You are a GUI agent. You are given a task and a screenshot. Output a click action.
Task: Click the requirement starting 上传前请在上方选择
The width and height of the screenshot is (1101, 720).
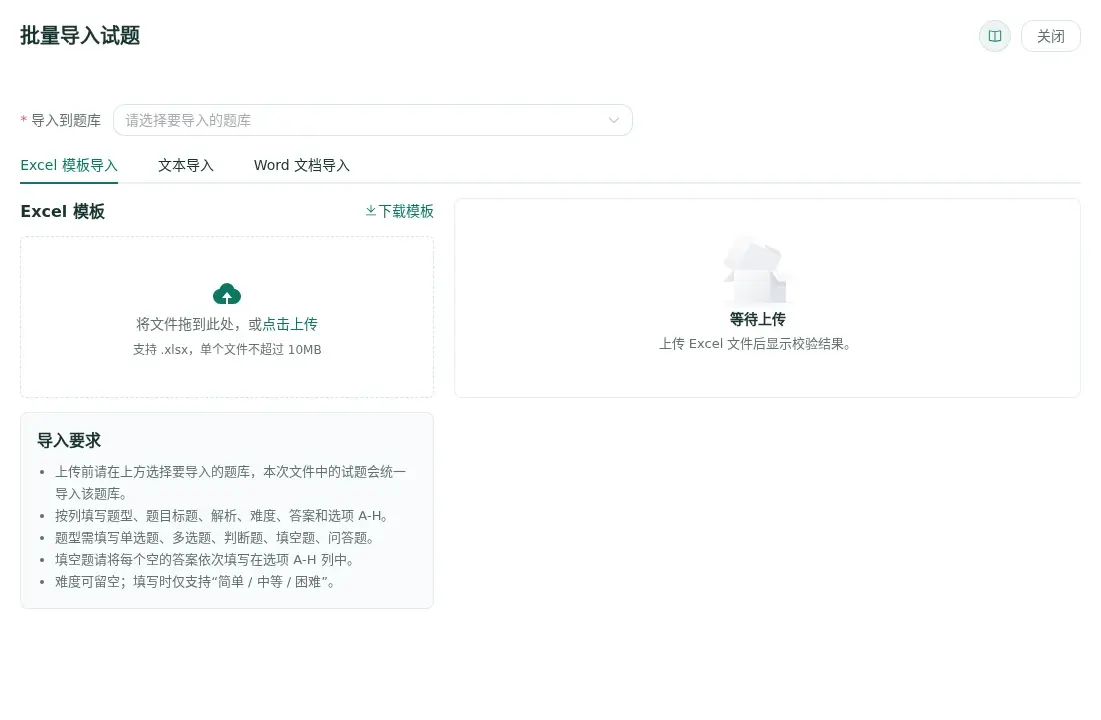pos(231,483)
